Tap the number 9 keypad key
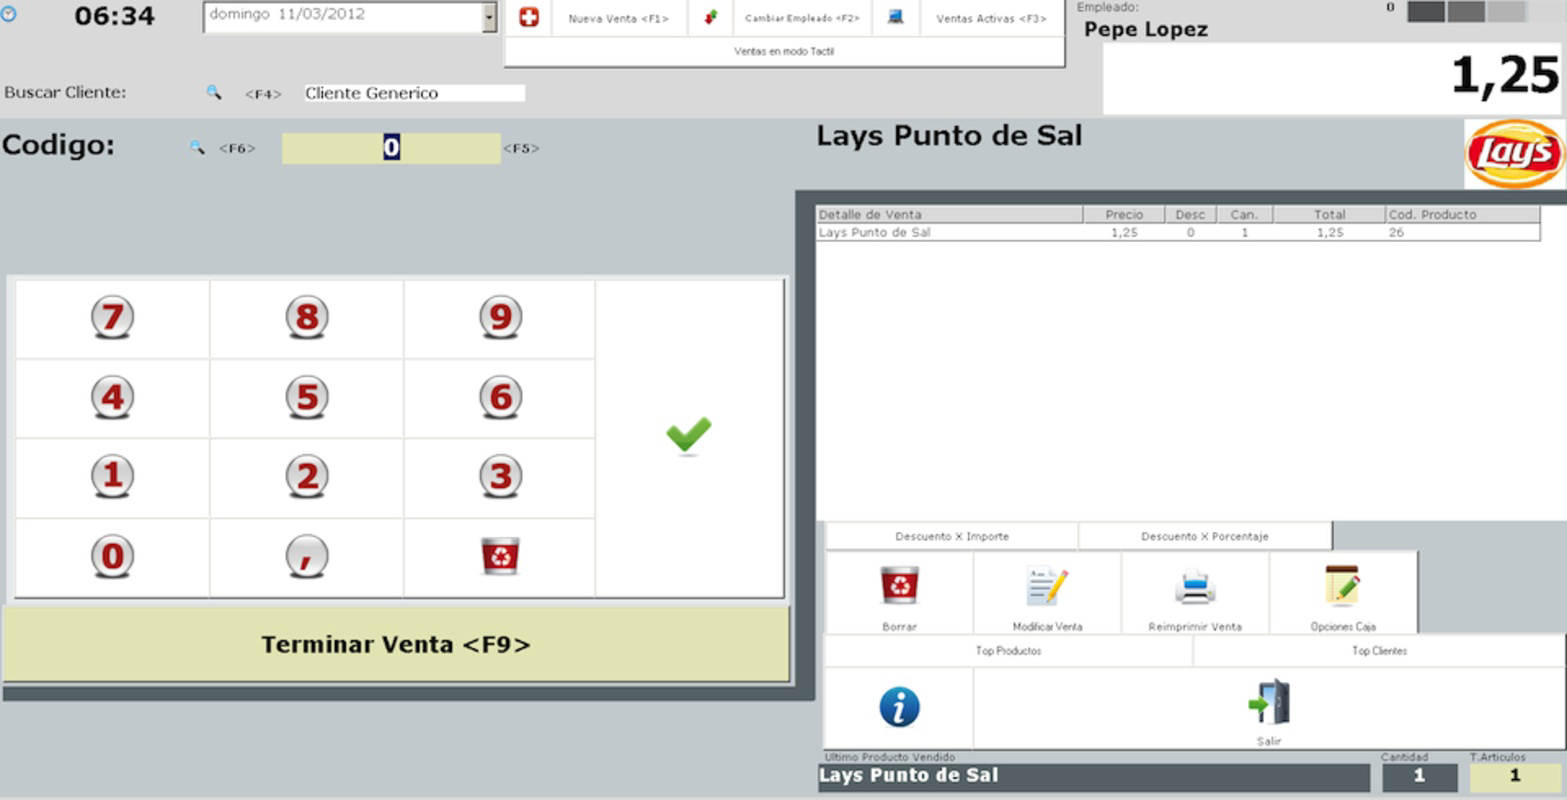Screen dimensions: 1567x800 (x=500, y=318)
